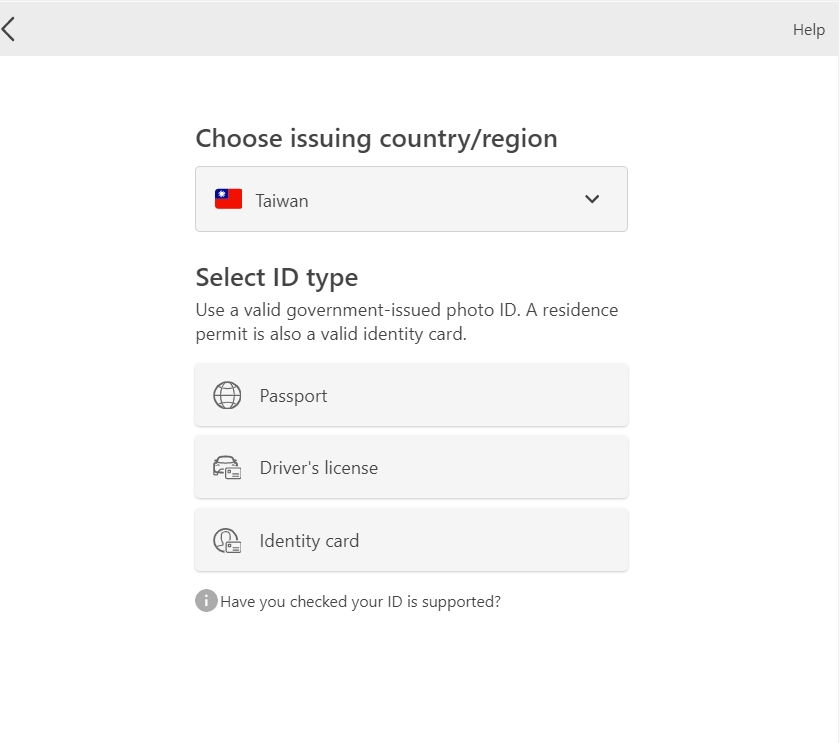Click the car icon for Driver's license

pyautogui.click(x=227, y=467)
